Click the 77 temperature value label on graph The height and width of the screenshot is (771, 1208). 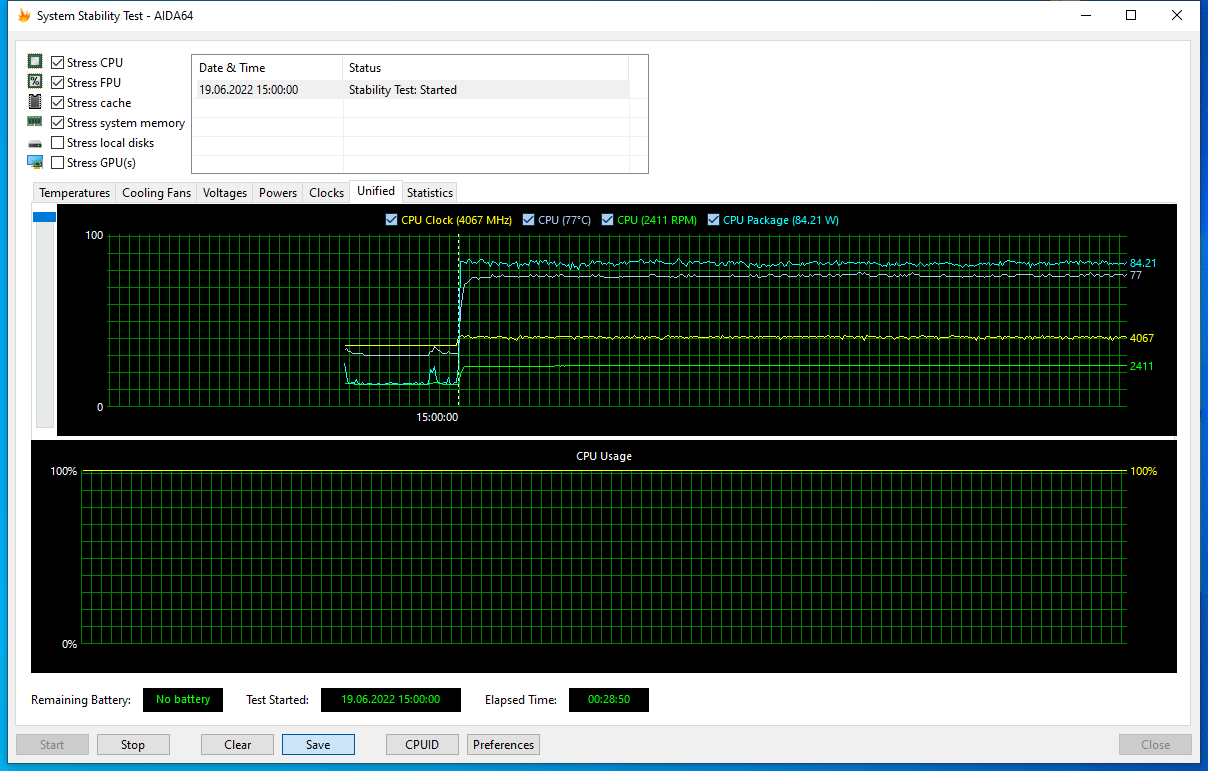[1136, 275]
